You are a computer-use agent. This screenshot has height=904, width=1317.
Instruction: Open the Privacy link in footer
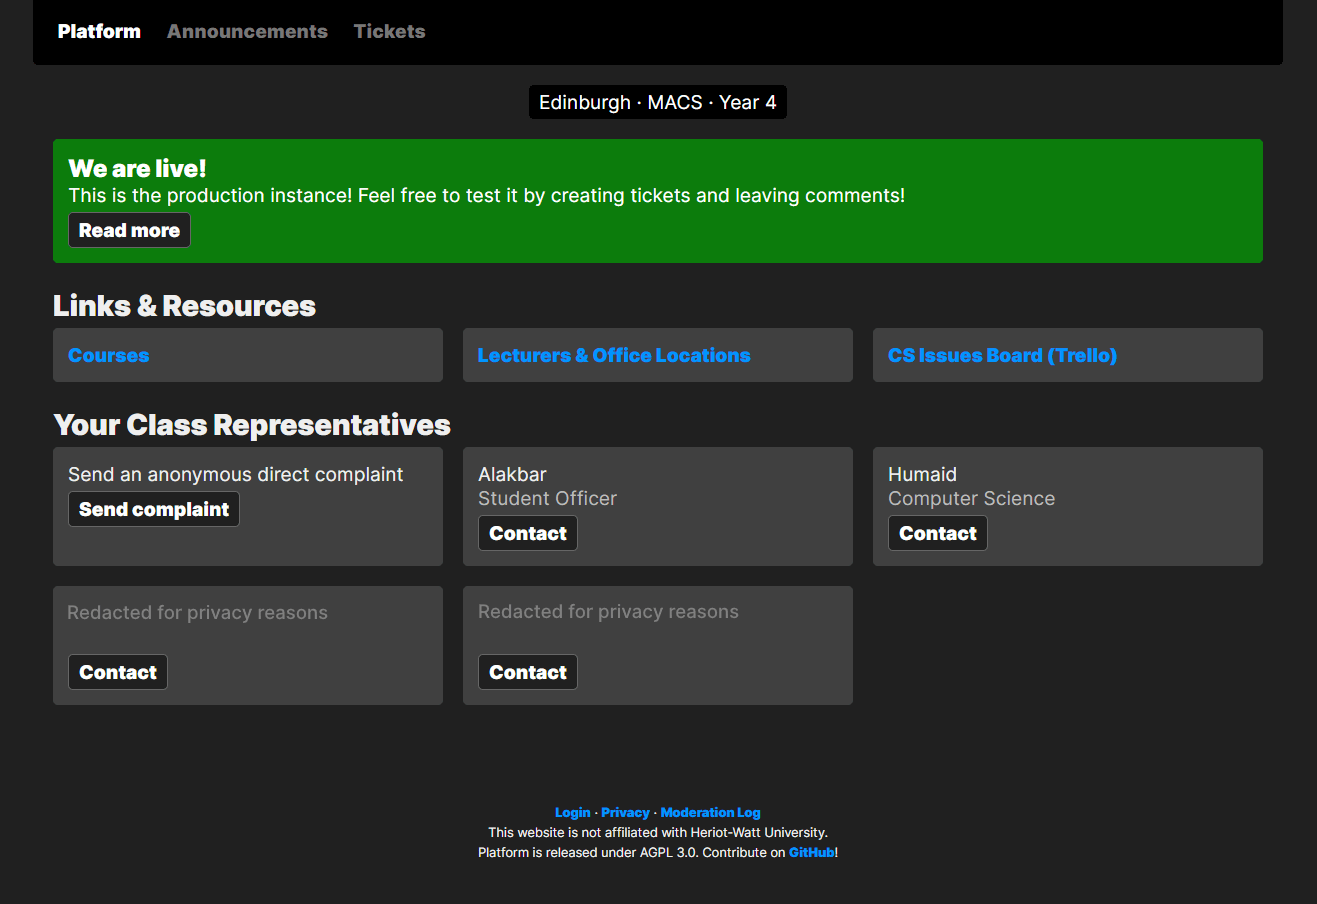click(x=625, y=812)
